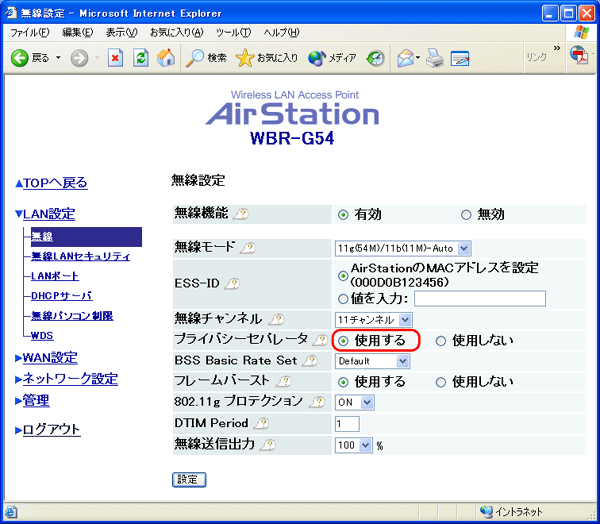This screenshot has height=524, width=600.
Task: Click the Edit page toolbar icon
Action: point(460,59)
